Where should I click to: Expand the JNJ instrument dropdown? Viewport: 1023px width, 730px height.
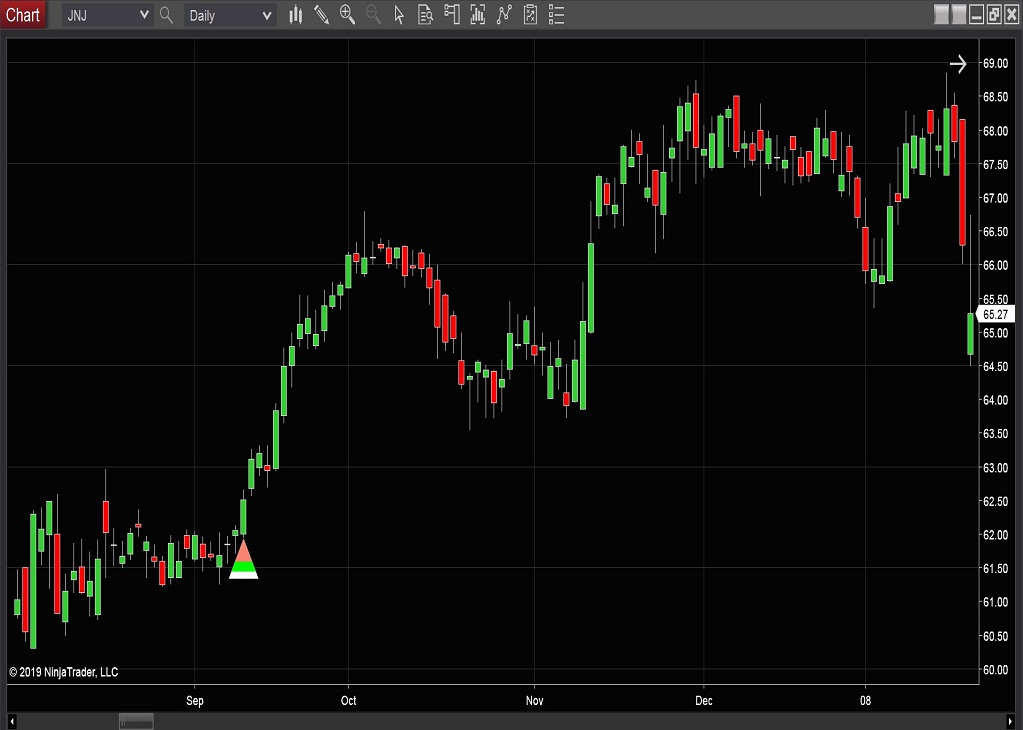click(x=144, y=15)
